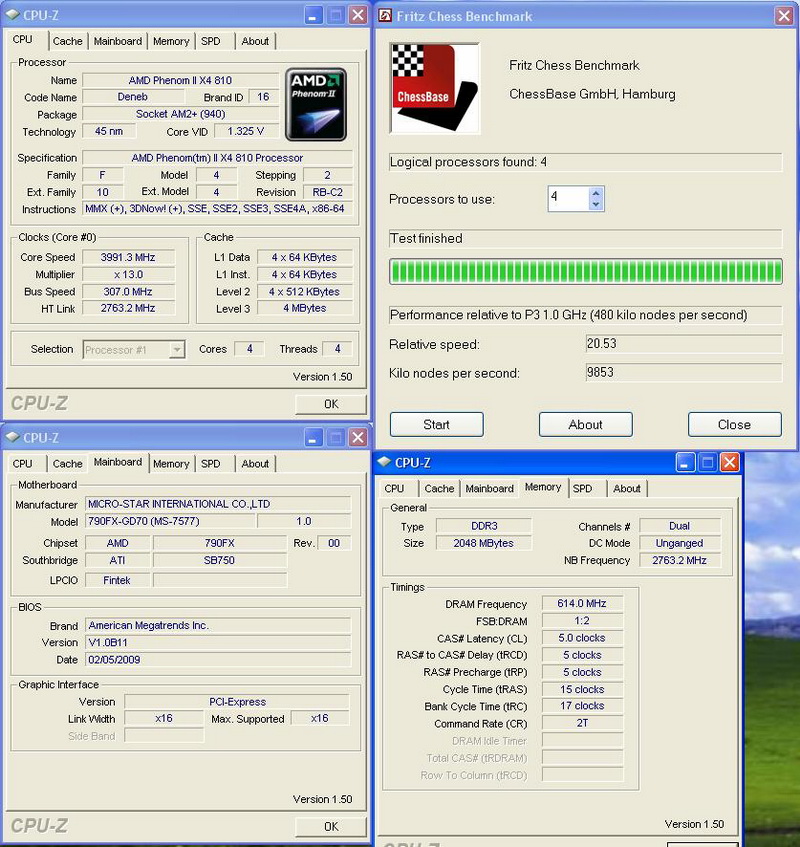Click the CPU-Z title icon in top-left window
Image resolution: width=800 pixels, height=847 pixels.
coord(12,15)
